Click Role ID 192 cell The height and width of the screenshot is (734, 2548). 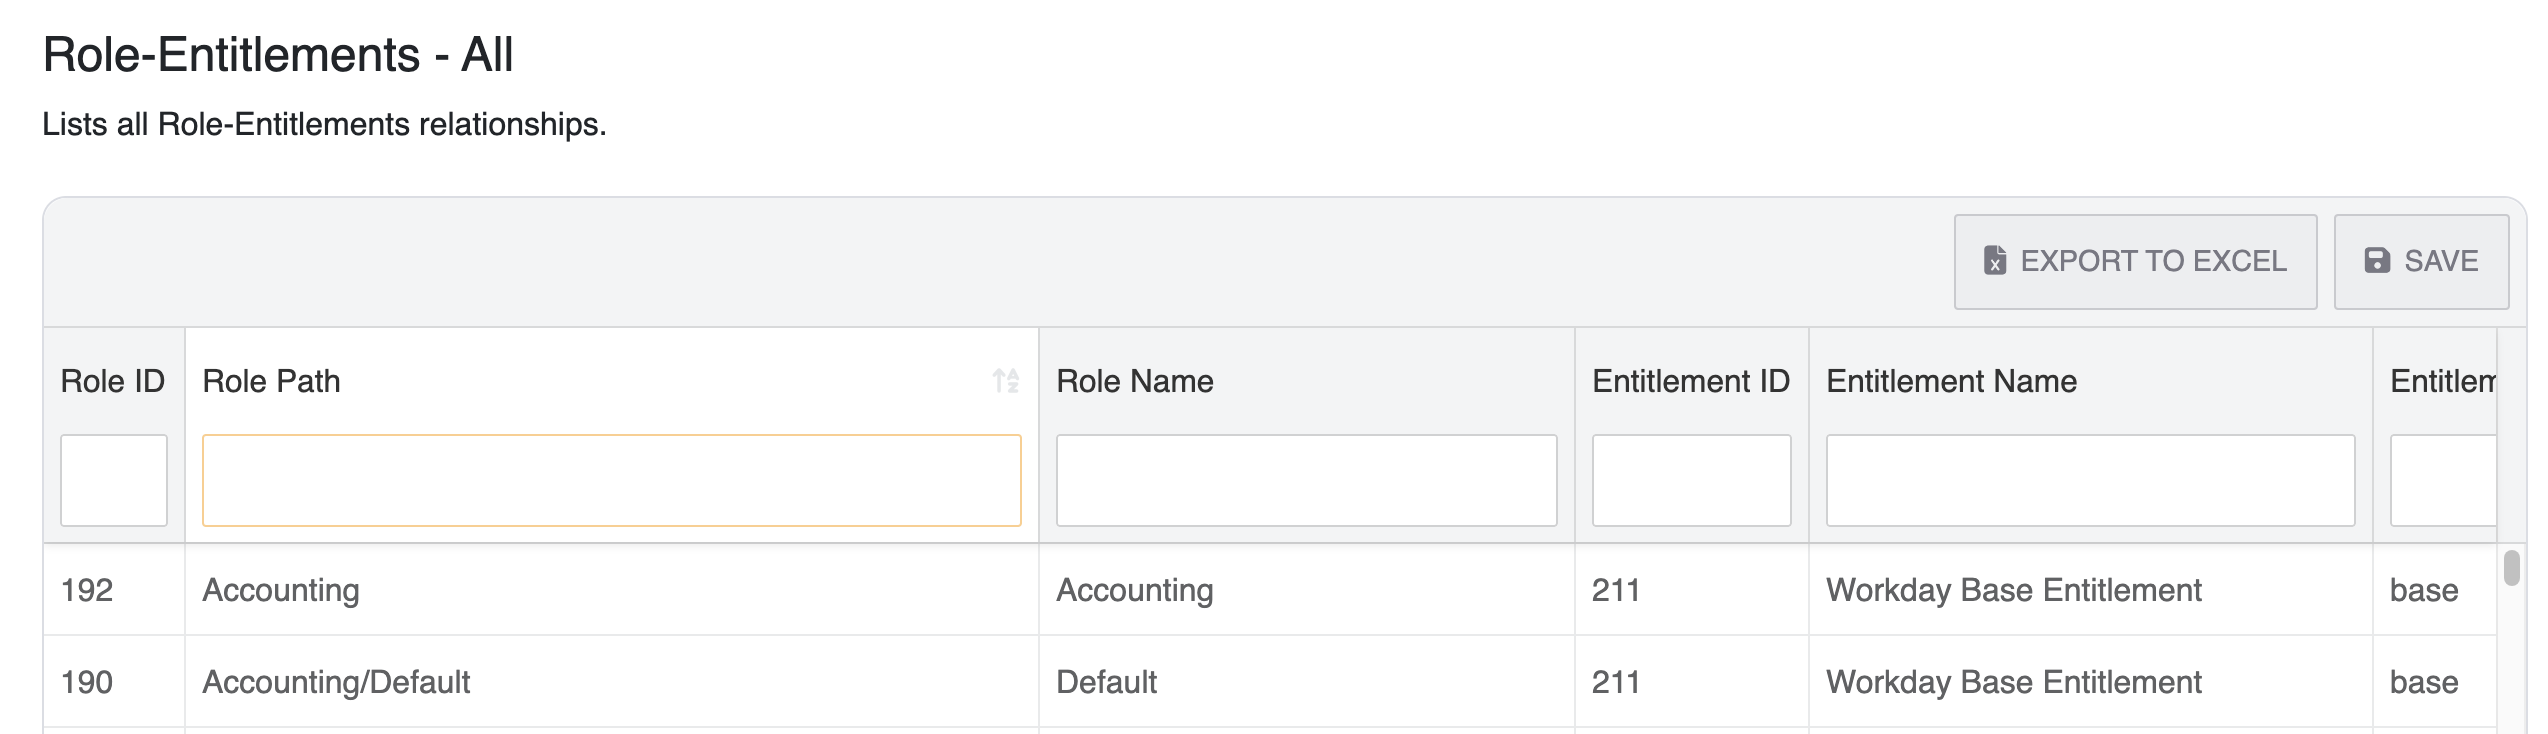[87, 590]
